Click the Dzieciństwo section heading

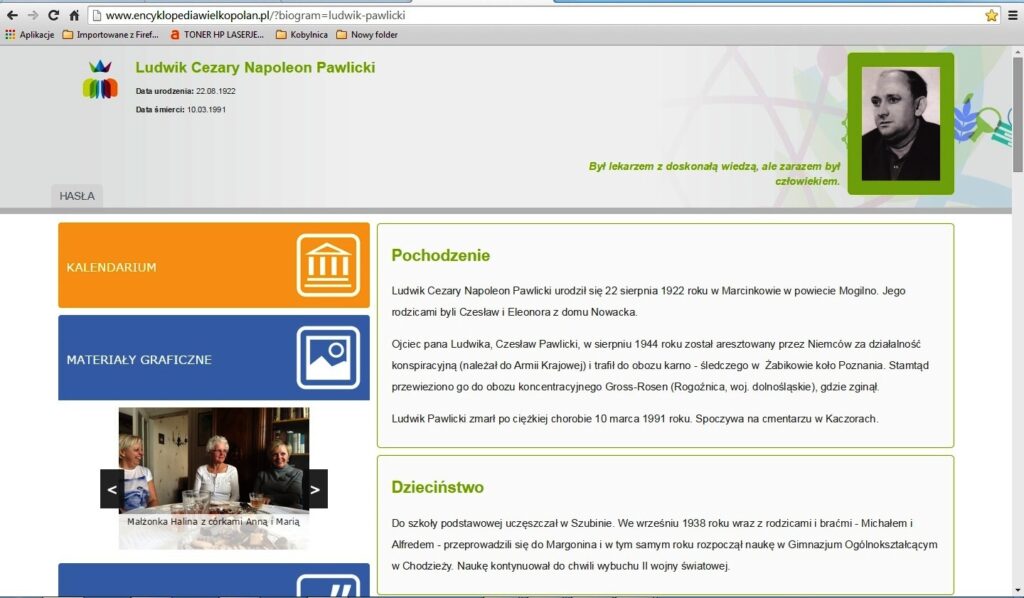(x=438, y=487)
